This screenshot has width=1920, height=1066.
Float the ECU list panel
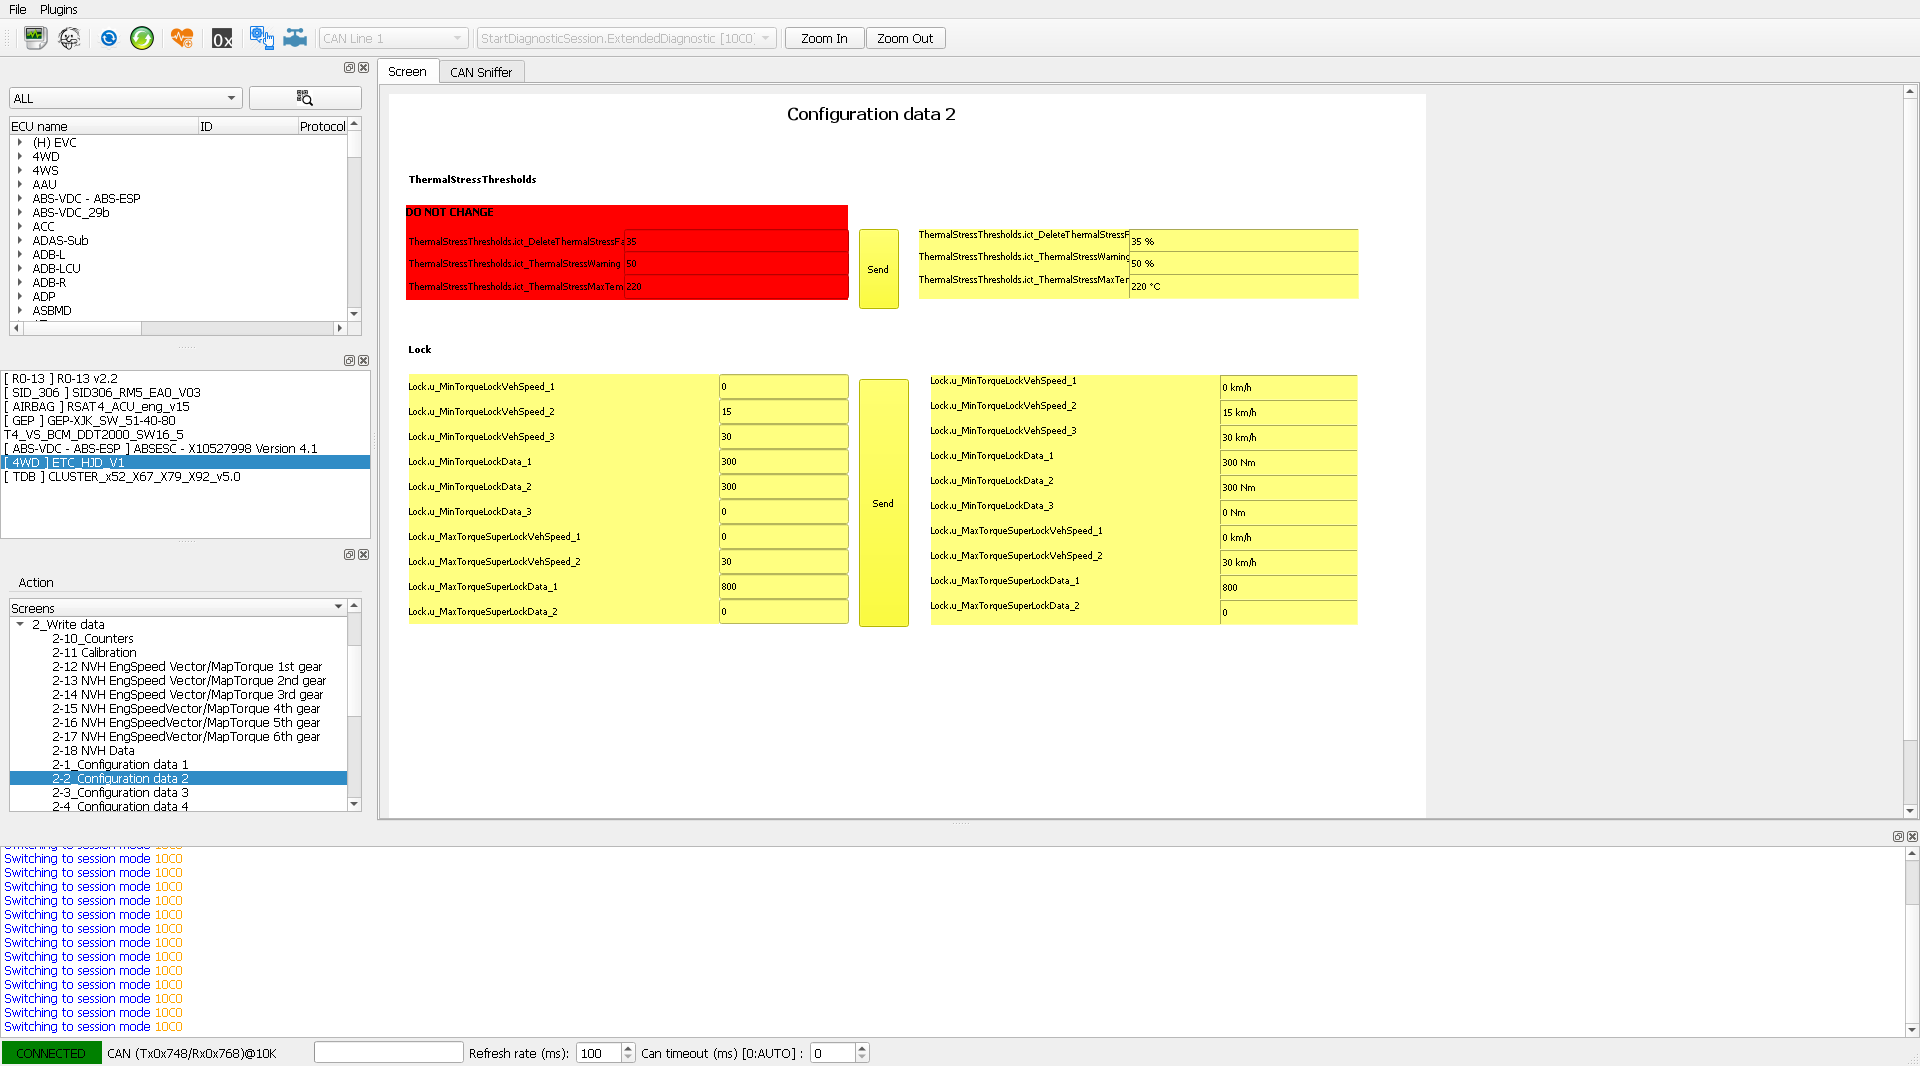coord(349,68)
